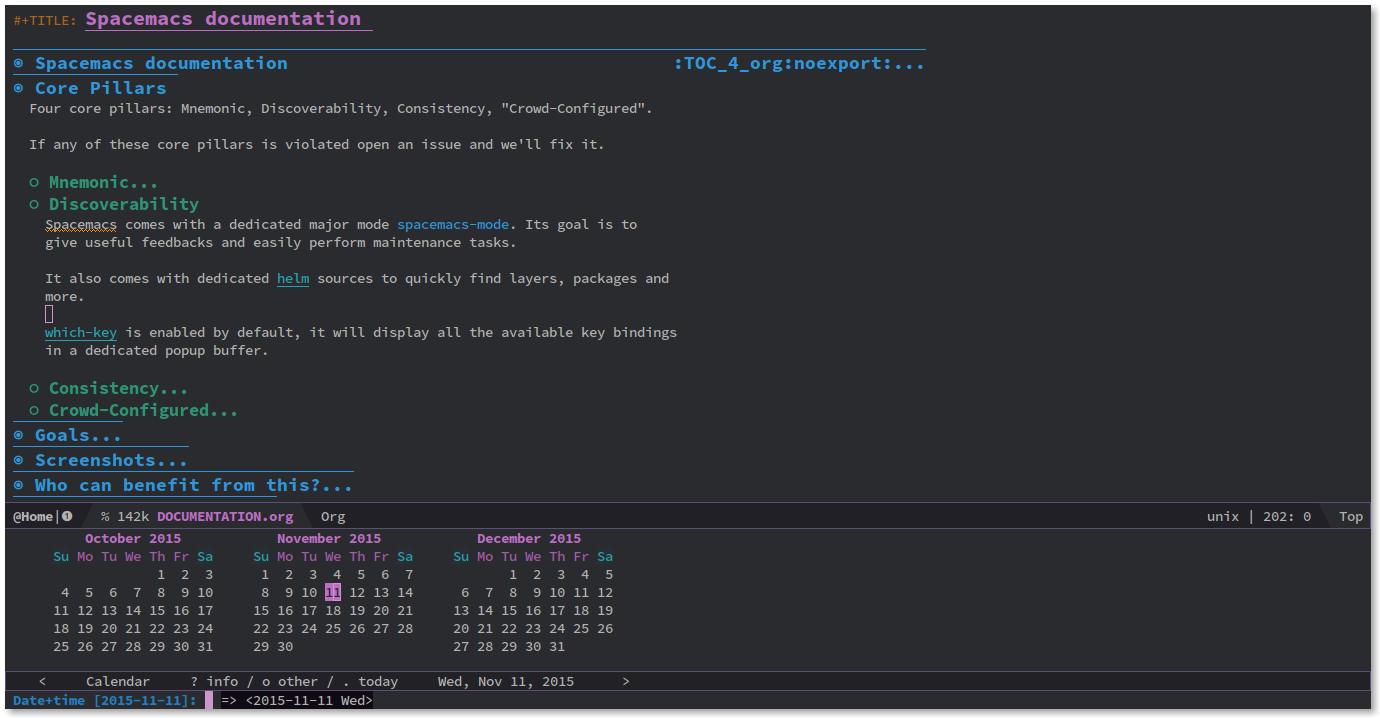Collapse the Core Pillars heading
The width and height of the screenshot is (1380, 718).
(x=101, y=88)
